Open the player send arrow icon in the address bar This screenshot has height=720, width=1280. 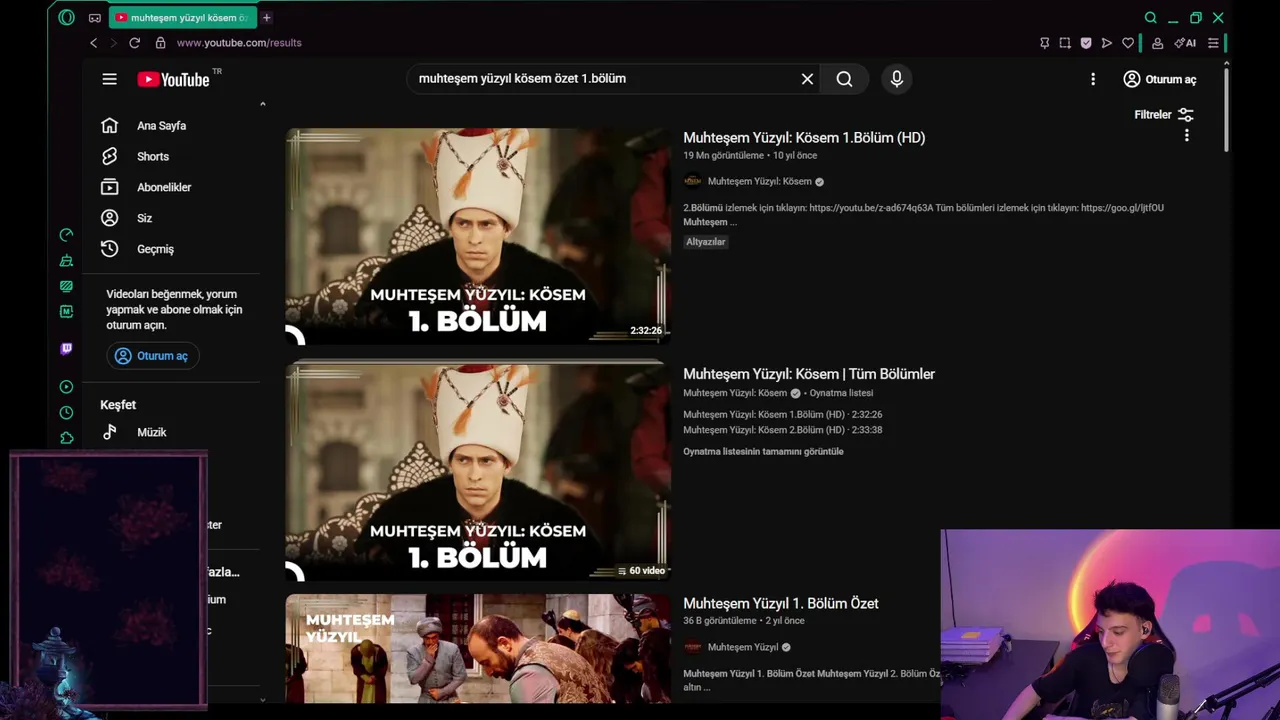tap(1107, 43)
